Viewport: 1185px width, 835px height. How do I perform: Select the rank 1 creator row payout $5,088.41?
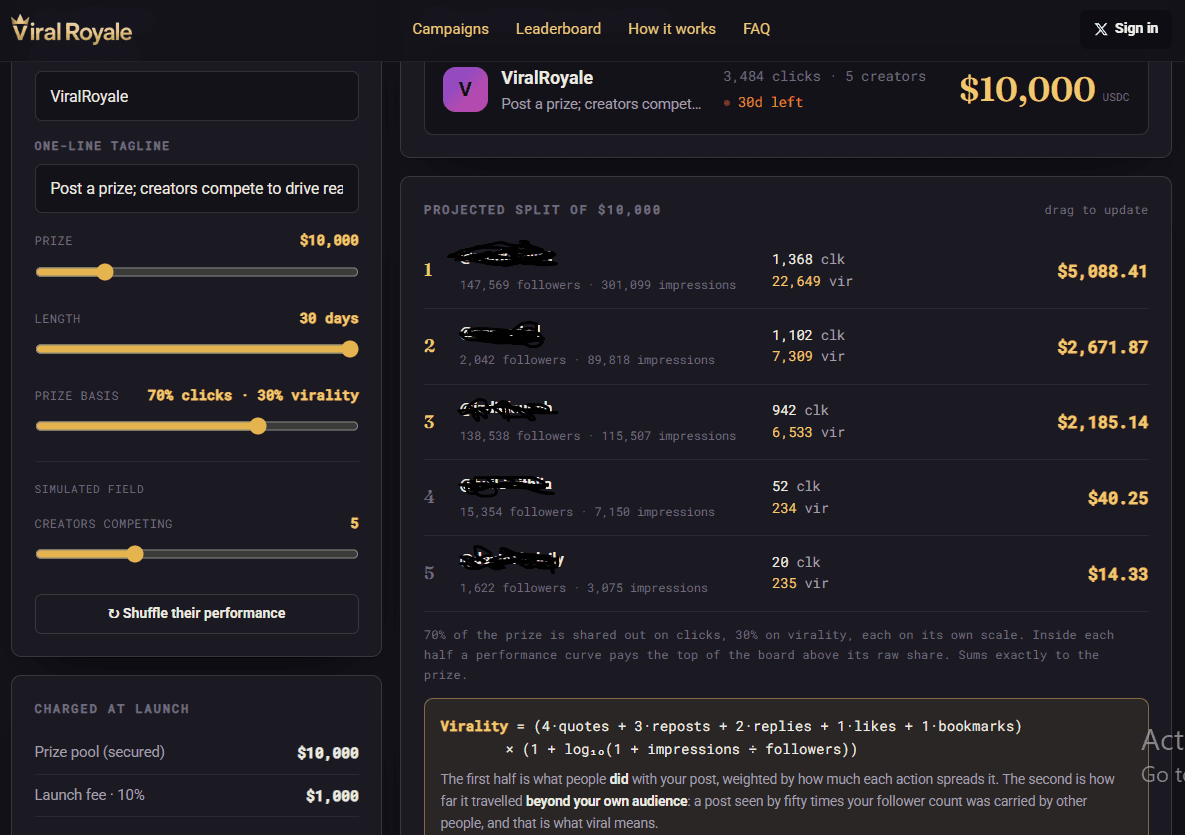pyautogui.click(x=1102, y=271)
